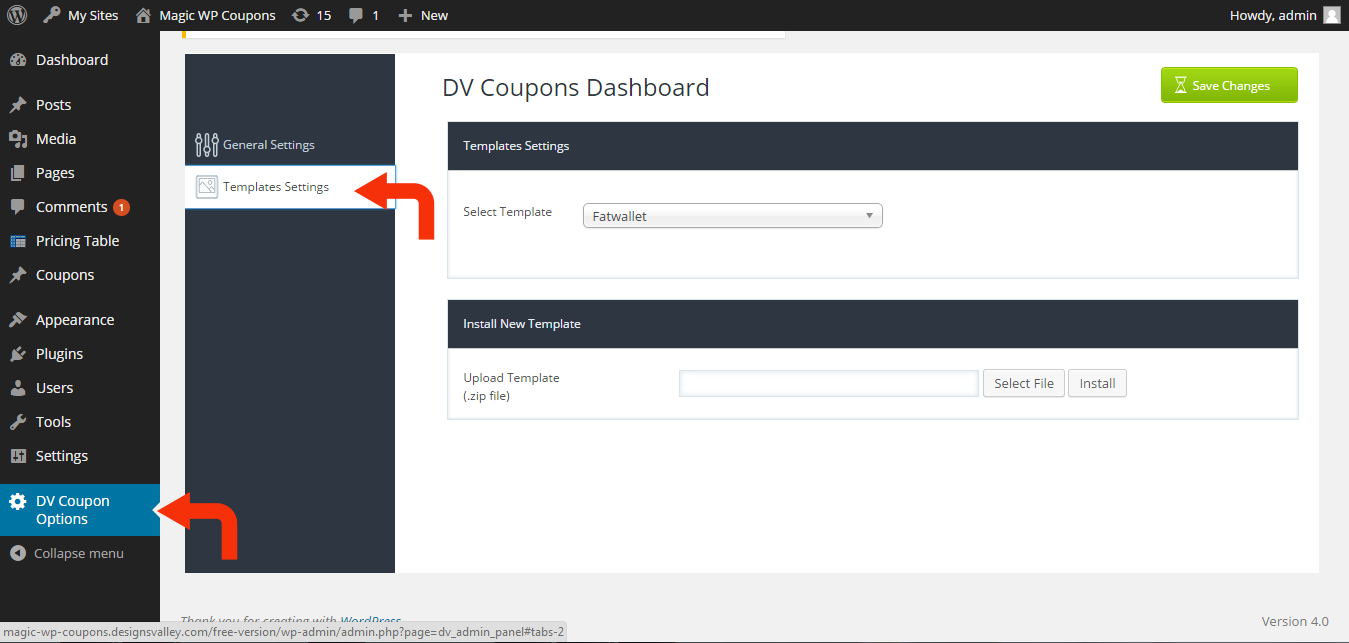
Task: Switch to Templates Settings tab
Action: tap(290, 187)
